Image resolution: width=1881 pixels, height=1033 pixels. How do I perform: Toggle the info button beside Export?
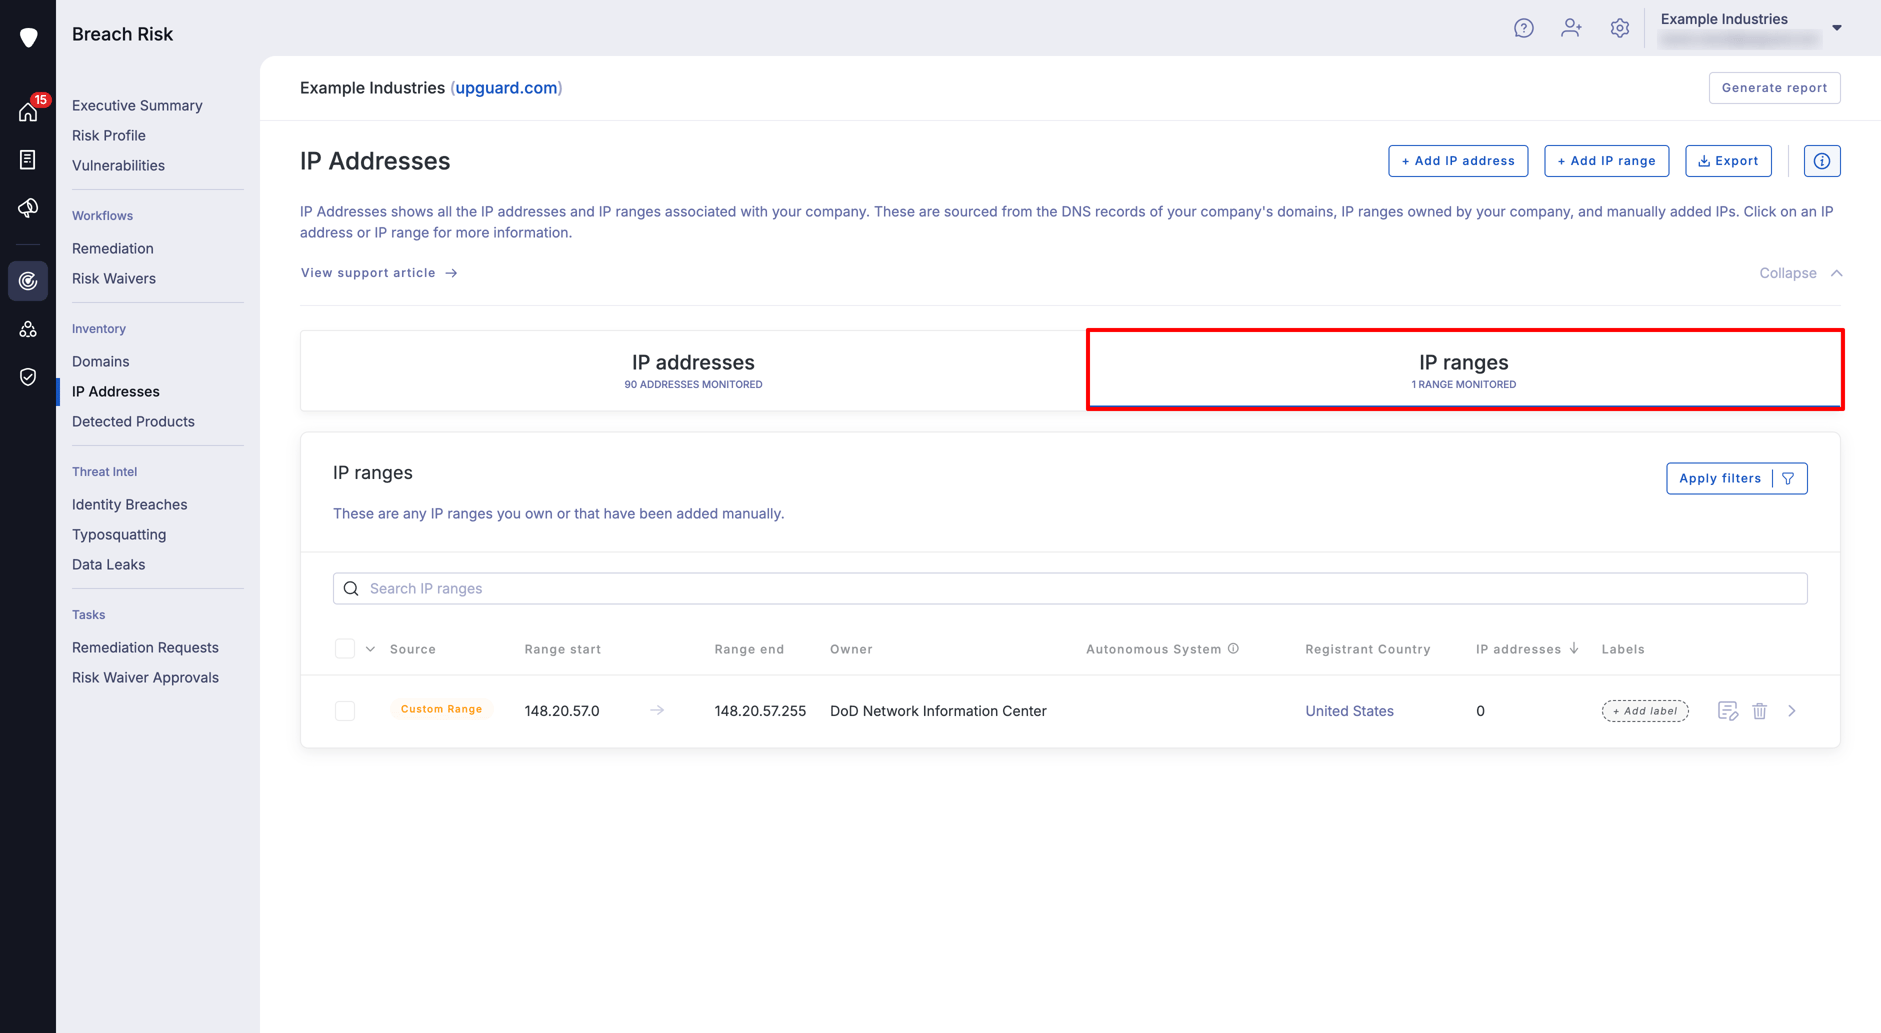click(x=1822, y=160)
